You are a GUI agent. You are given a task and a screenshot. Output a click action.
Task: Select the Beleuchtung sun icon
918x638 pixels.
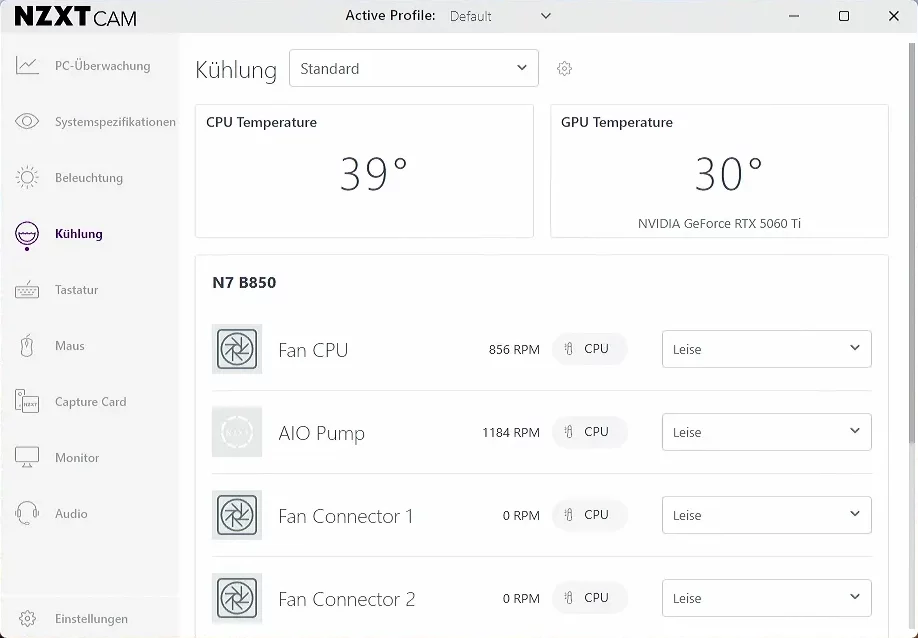[27, 178]
